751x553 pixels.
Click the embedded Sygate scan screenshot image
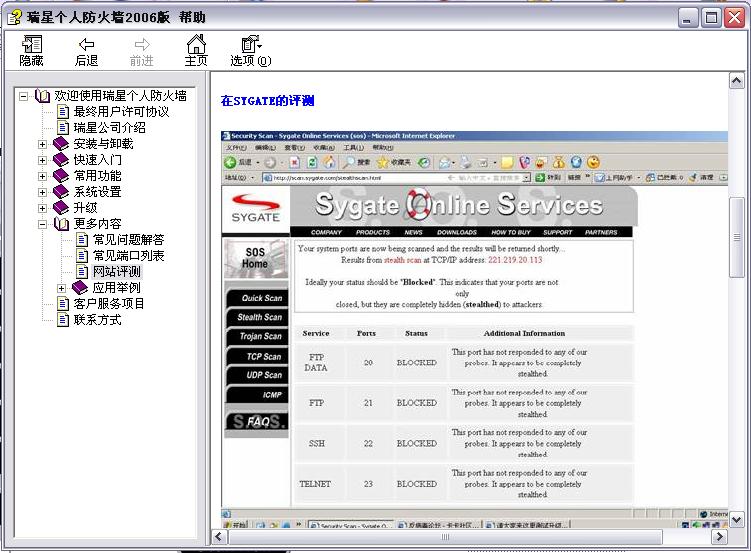click(x=474, y=330)
